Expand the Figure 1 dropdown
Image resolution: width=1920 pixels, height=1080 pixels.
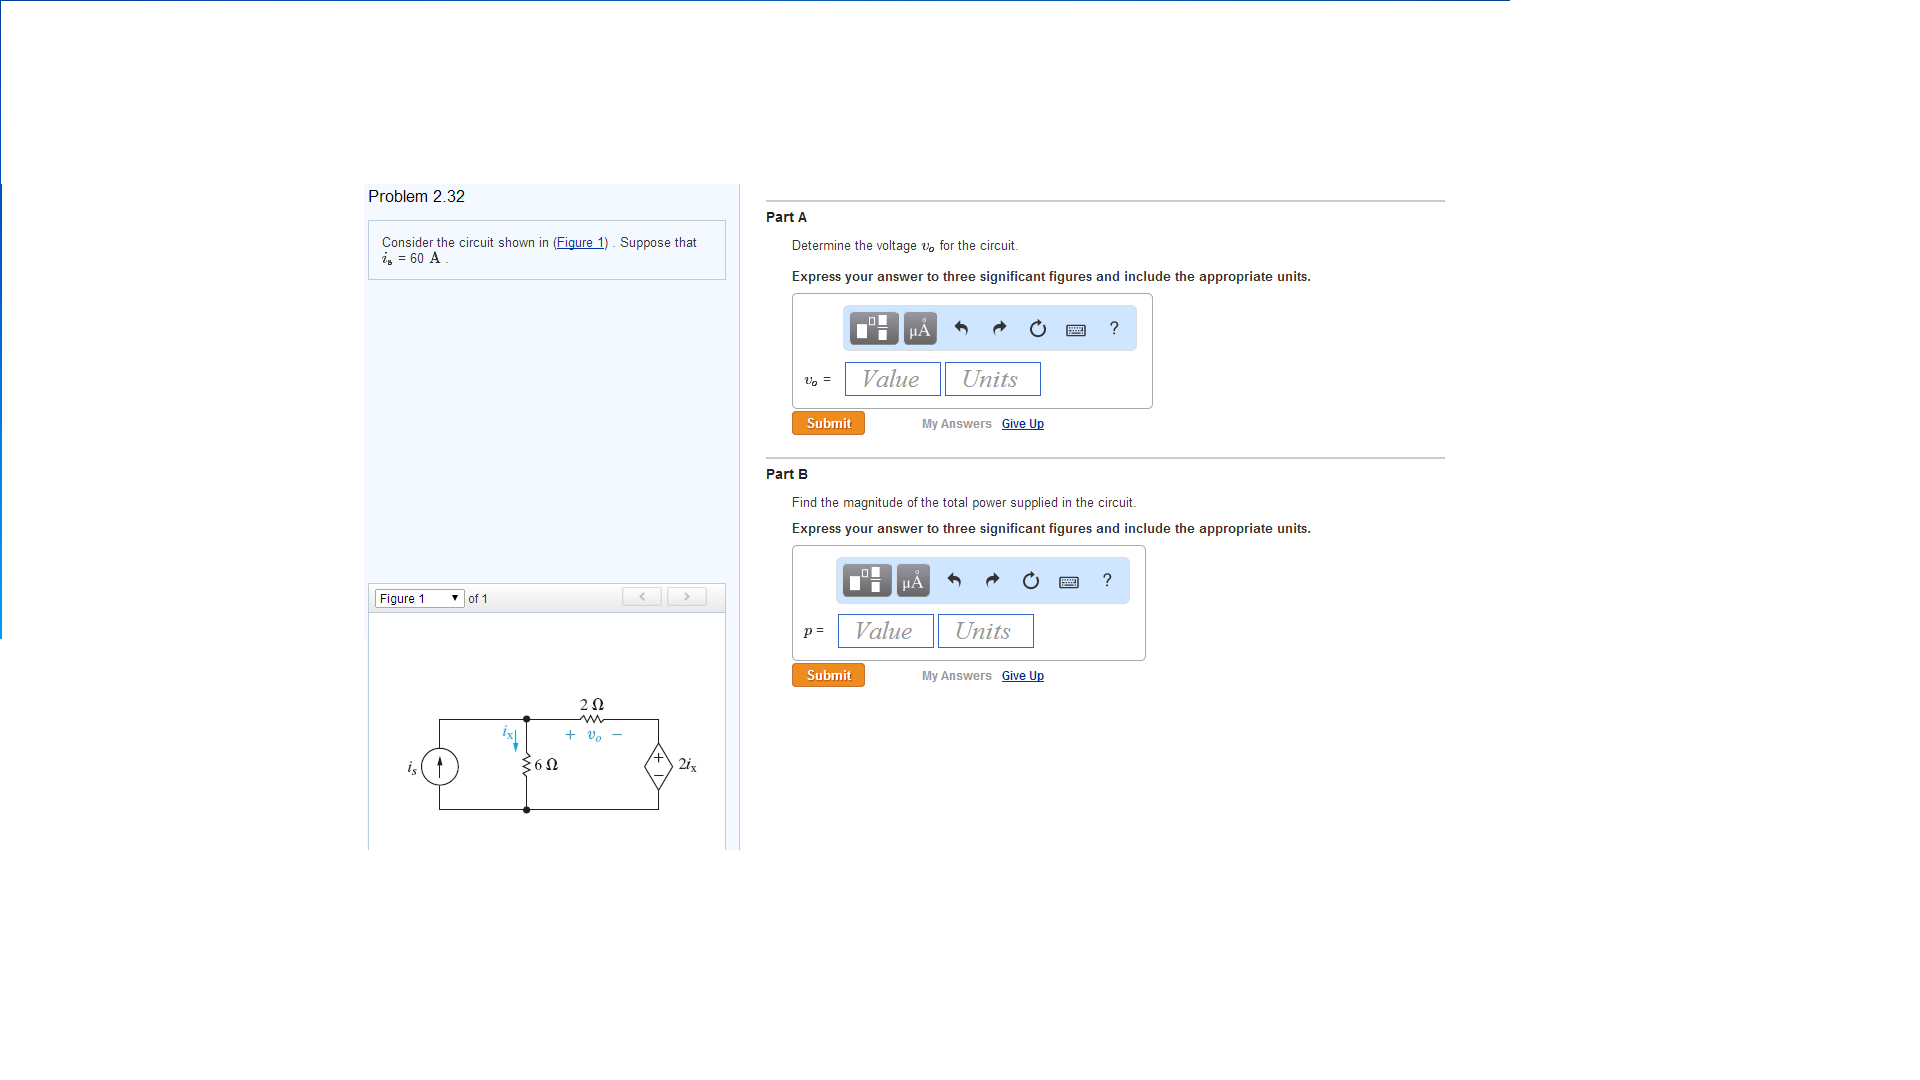click(420, 598)
